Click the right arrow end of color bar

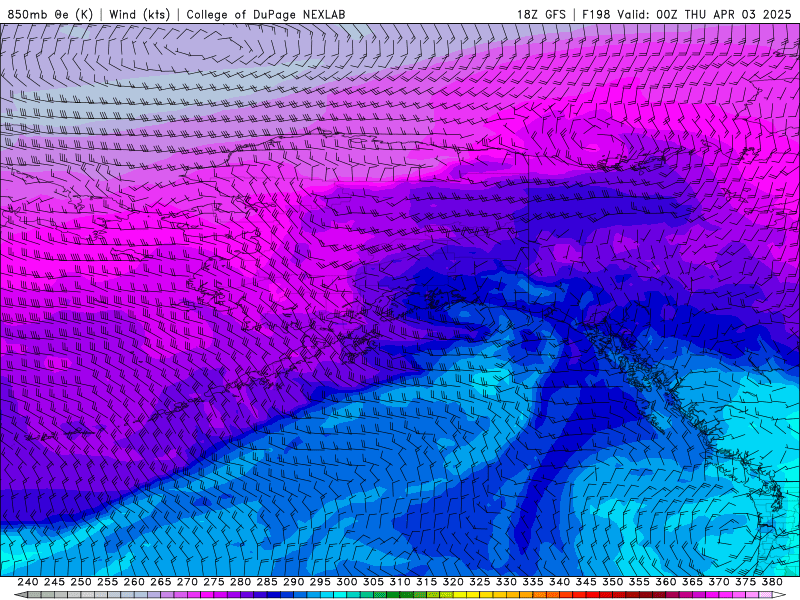pyautogui.click(x=777, y=595)
